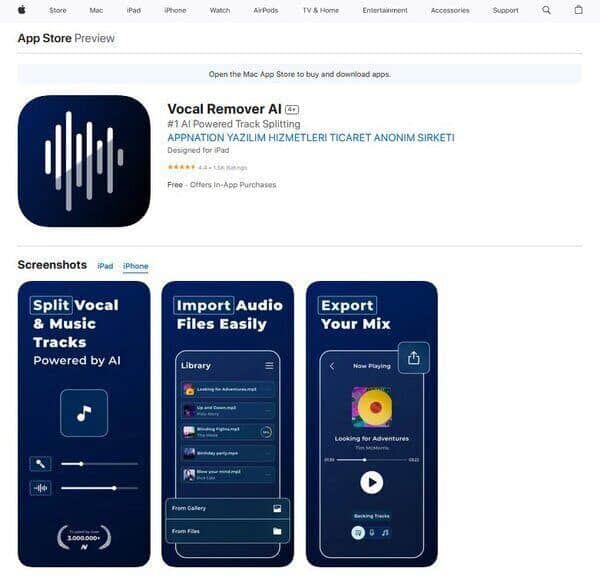Click the Designed for iPad text

pos(198,150)
